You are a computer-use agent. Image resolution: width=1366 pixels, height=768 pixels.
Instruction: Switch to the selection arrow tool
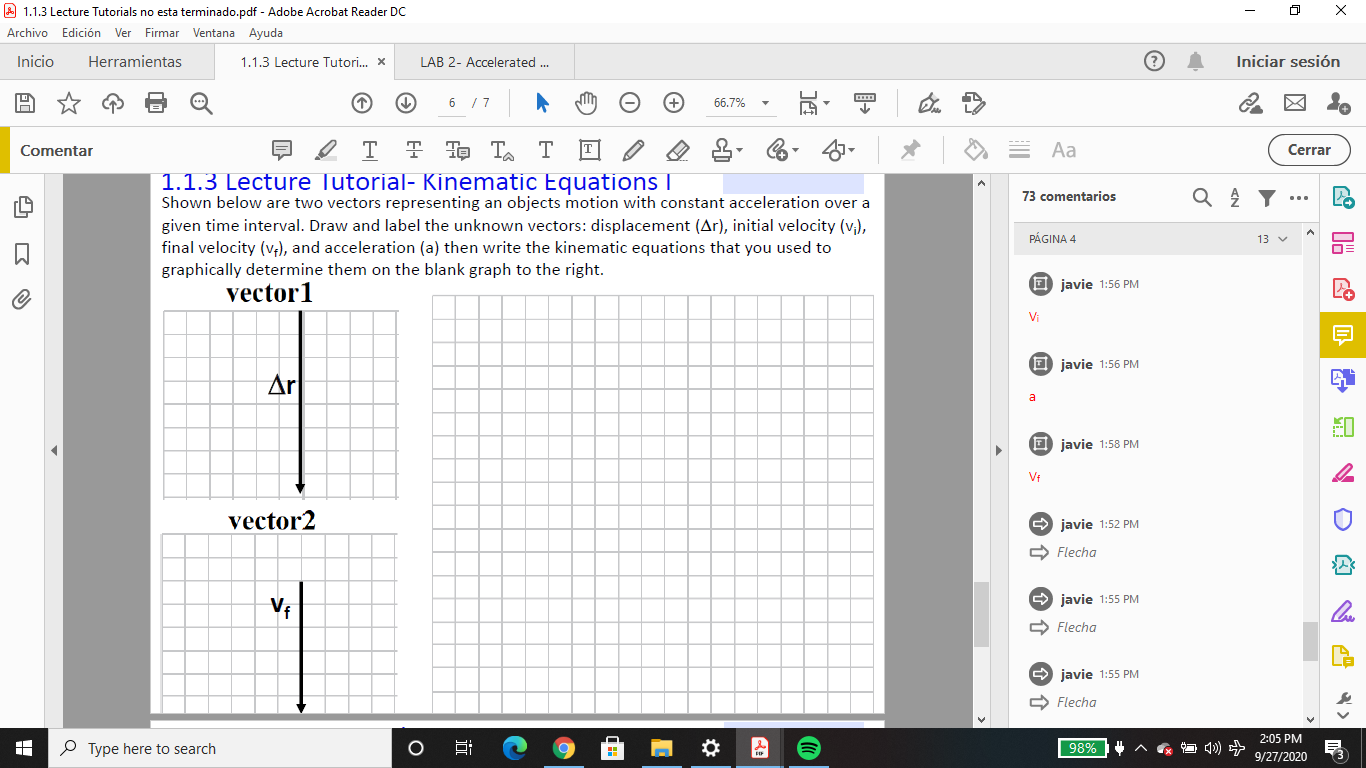point(541,102)
